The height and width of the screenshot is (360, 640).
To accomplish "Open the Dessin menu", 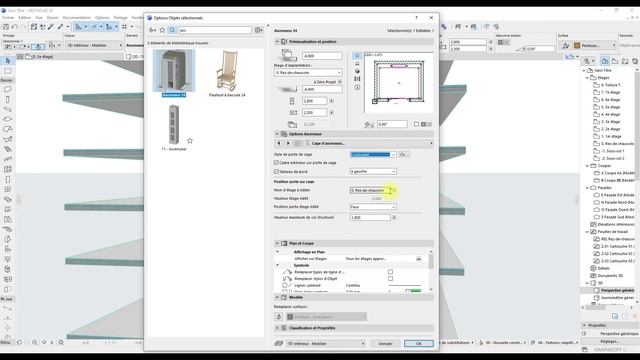I will point(53,18).
